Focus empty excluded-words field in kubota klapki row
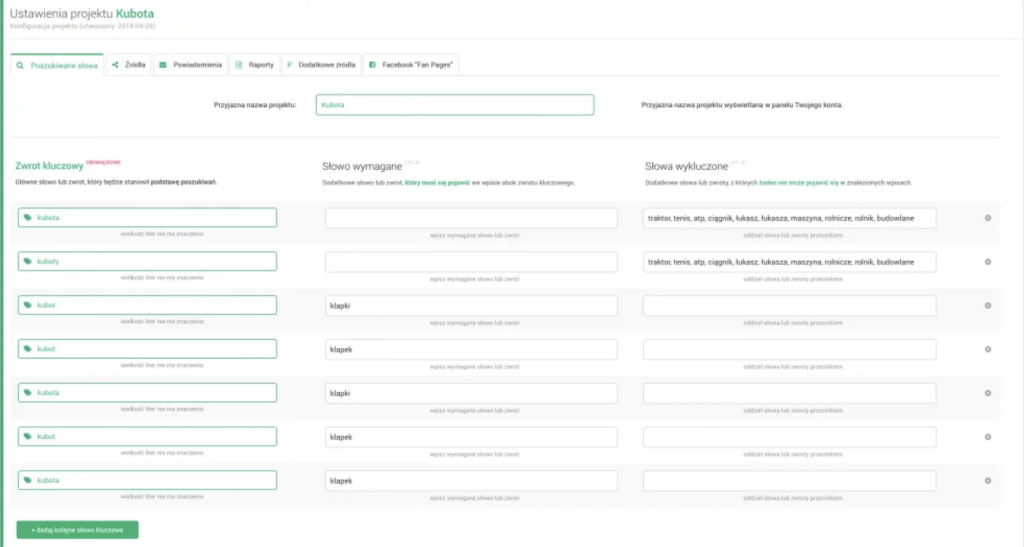 (x=790, y=393)
